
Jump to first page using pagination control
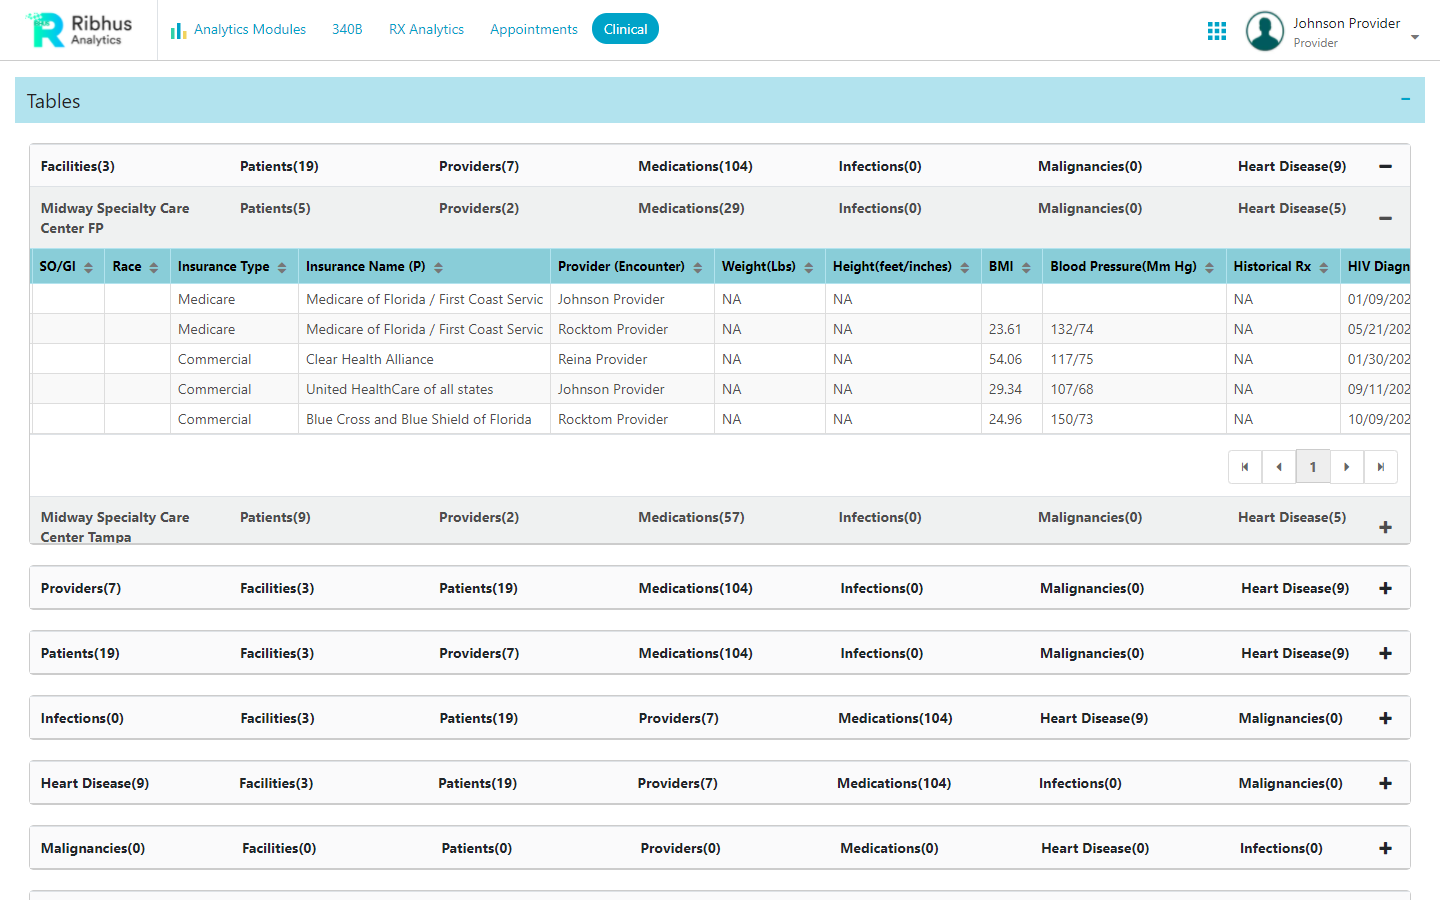click(x=1245, y=466)
